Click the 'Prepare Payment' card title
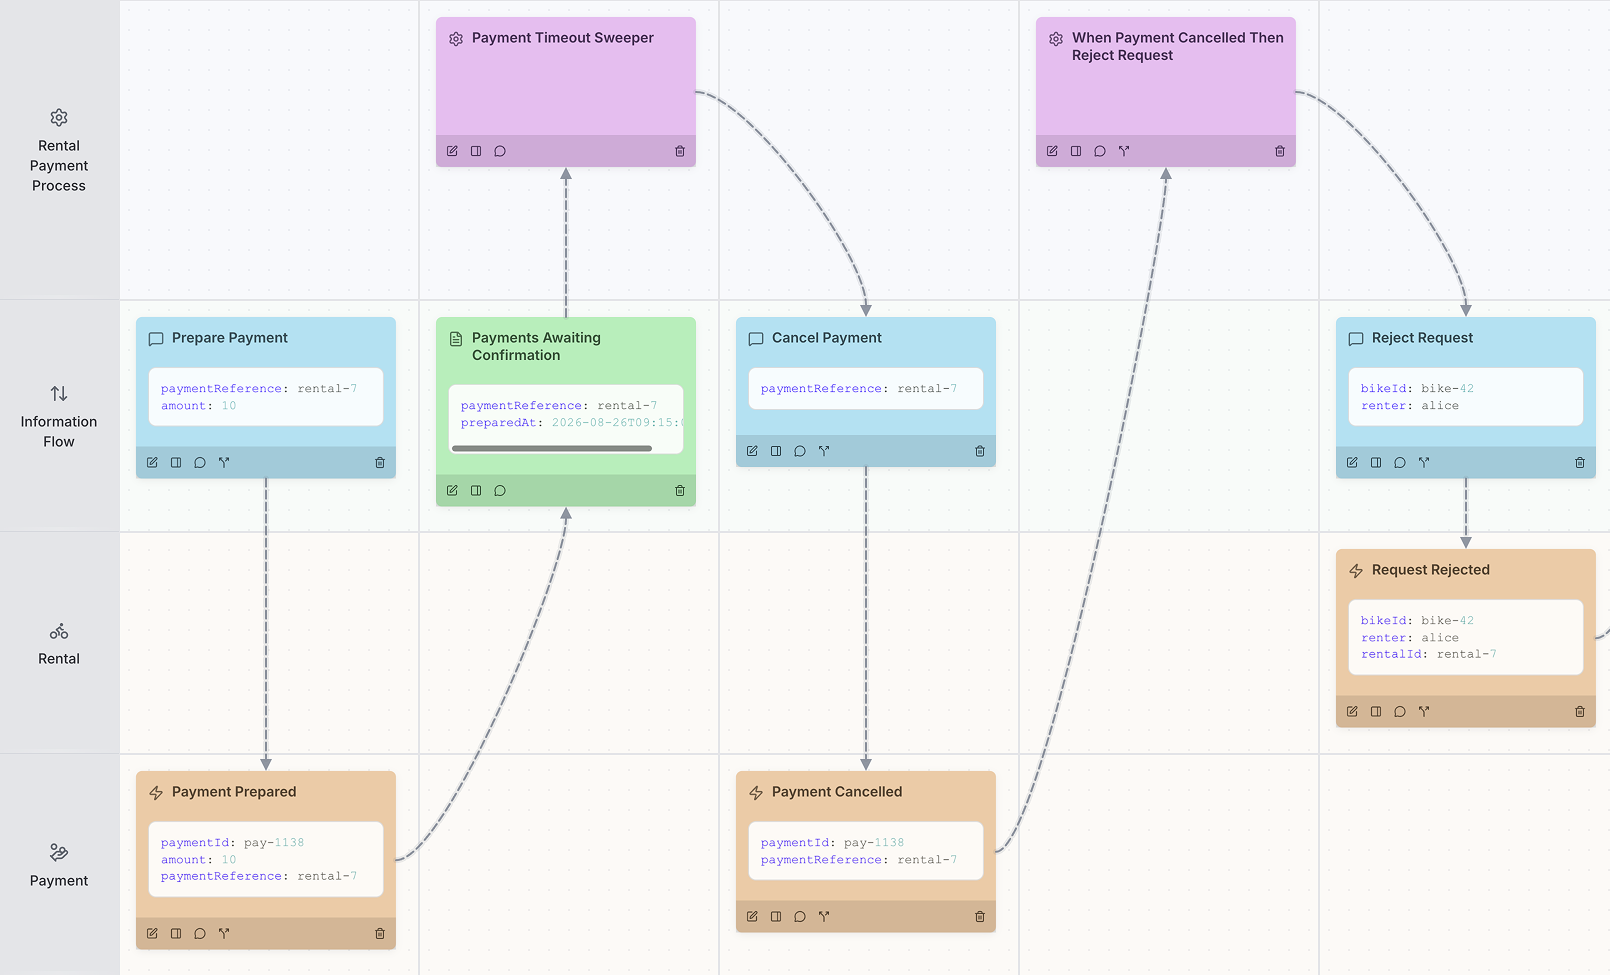This screenshot has width=1610, height=975. tap(230, 338)
